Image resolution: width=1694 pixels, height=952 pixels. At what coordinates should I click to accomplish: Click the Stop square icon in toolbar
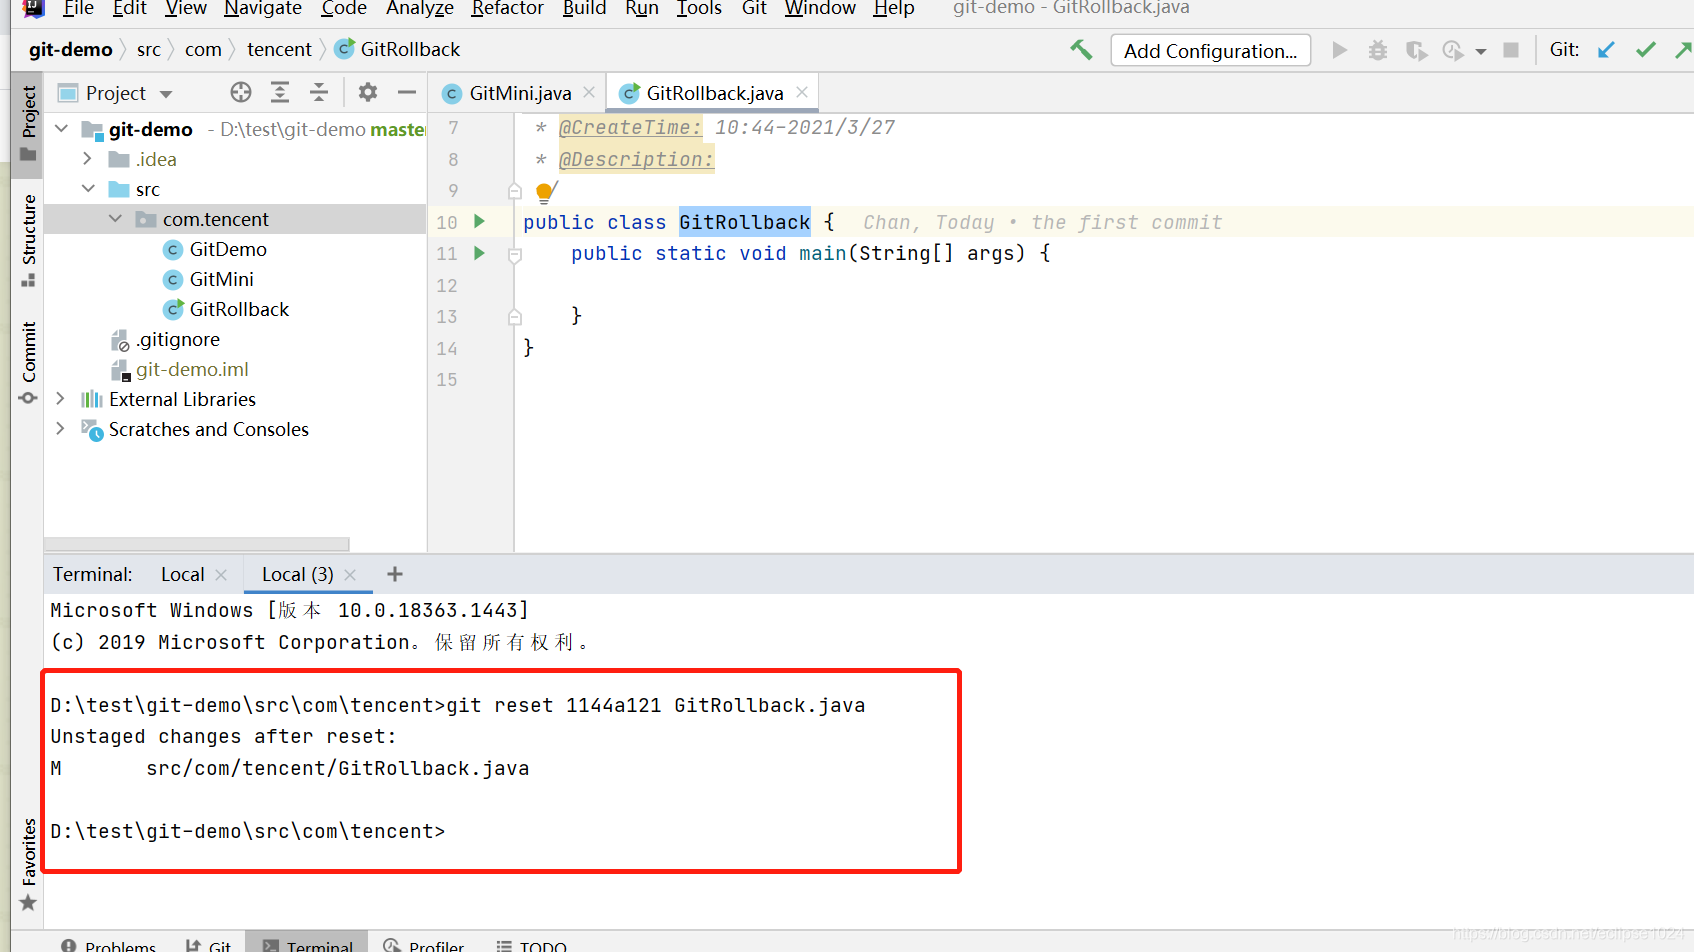click(x=1511, y=50)
